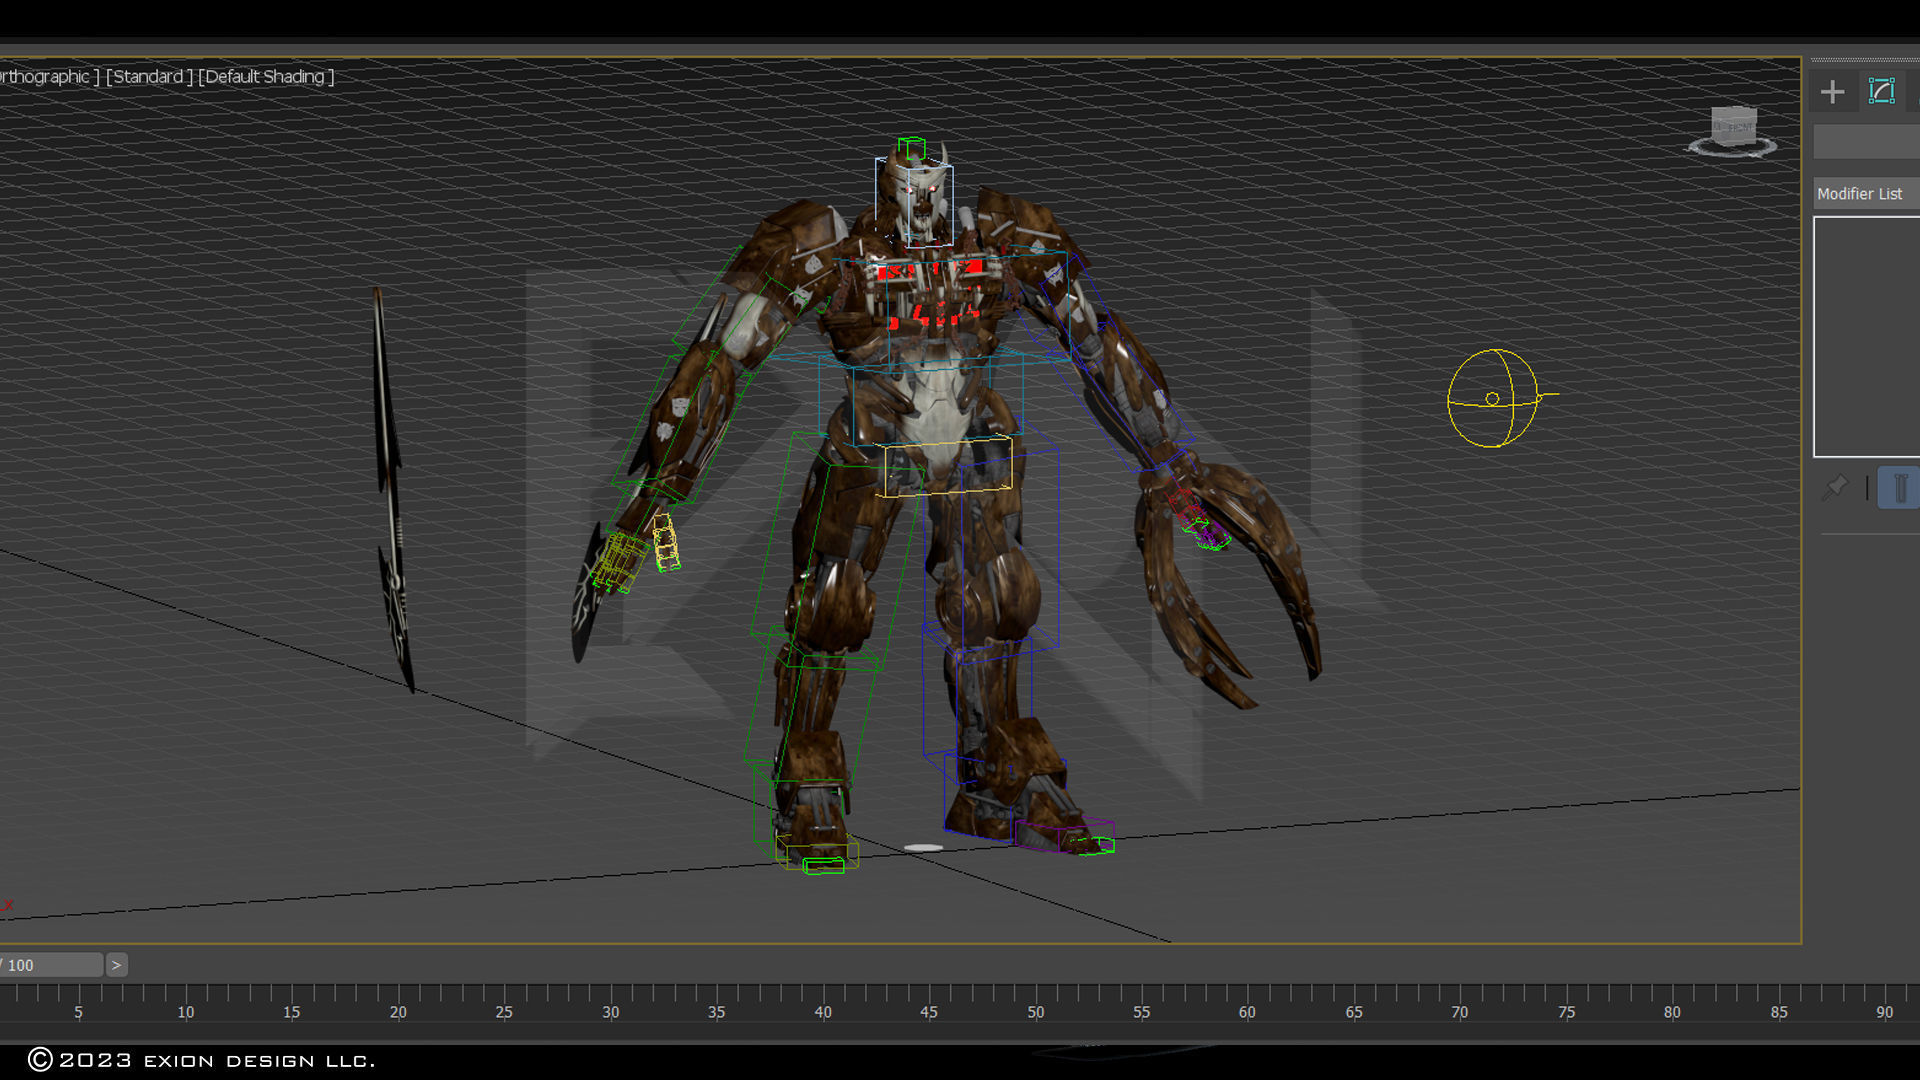This screenshot has width=1920, height=1080.
Task: Click the ViewCube compass ring
Action: click(1733, 150)
